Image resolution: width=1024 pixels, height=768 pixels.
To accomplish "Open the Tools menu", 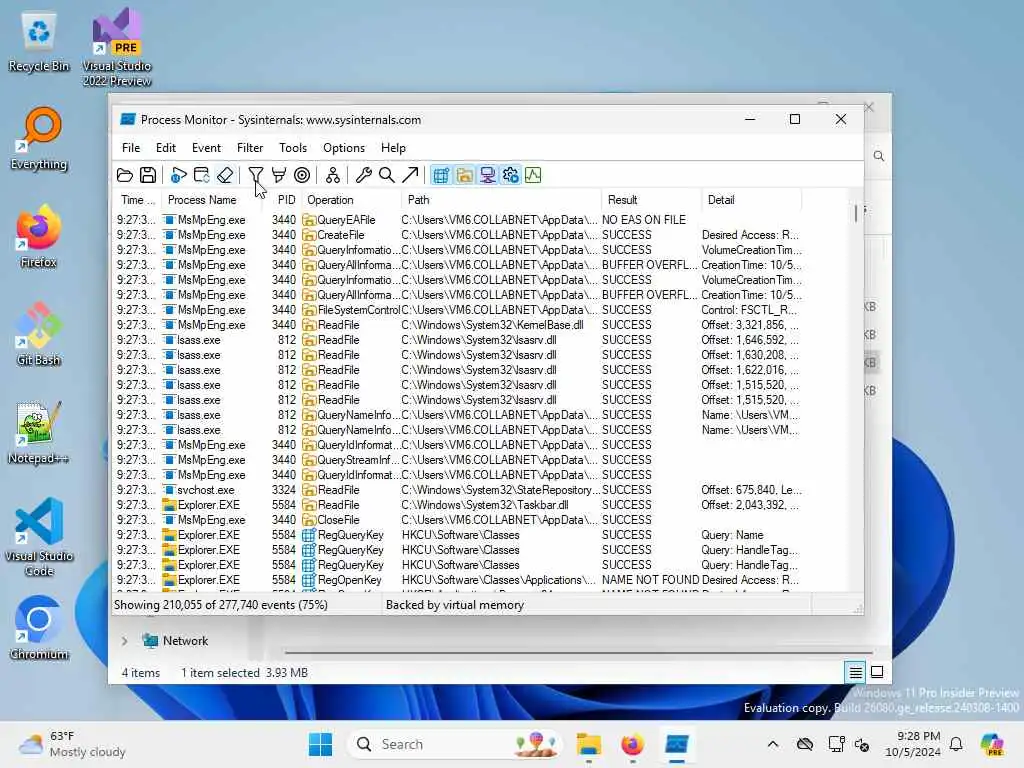I will point(293,148).
